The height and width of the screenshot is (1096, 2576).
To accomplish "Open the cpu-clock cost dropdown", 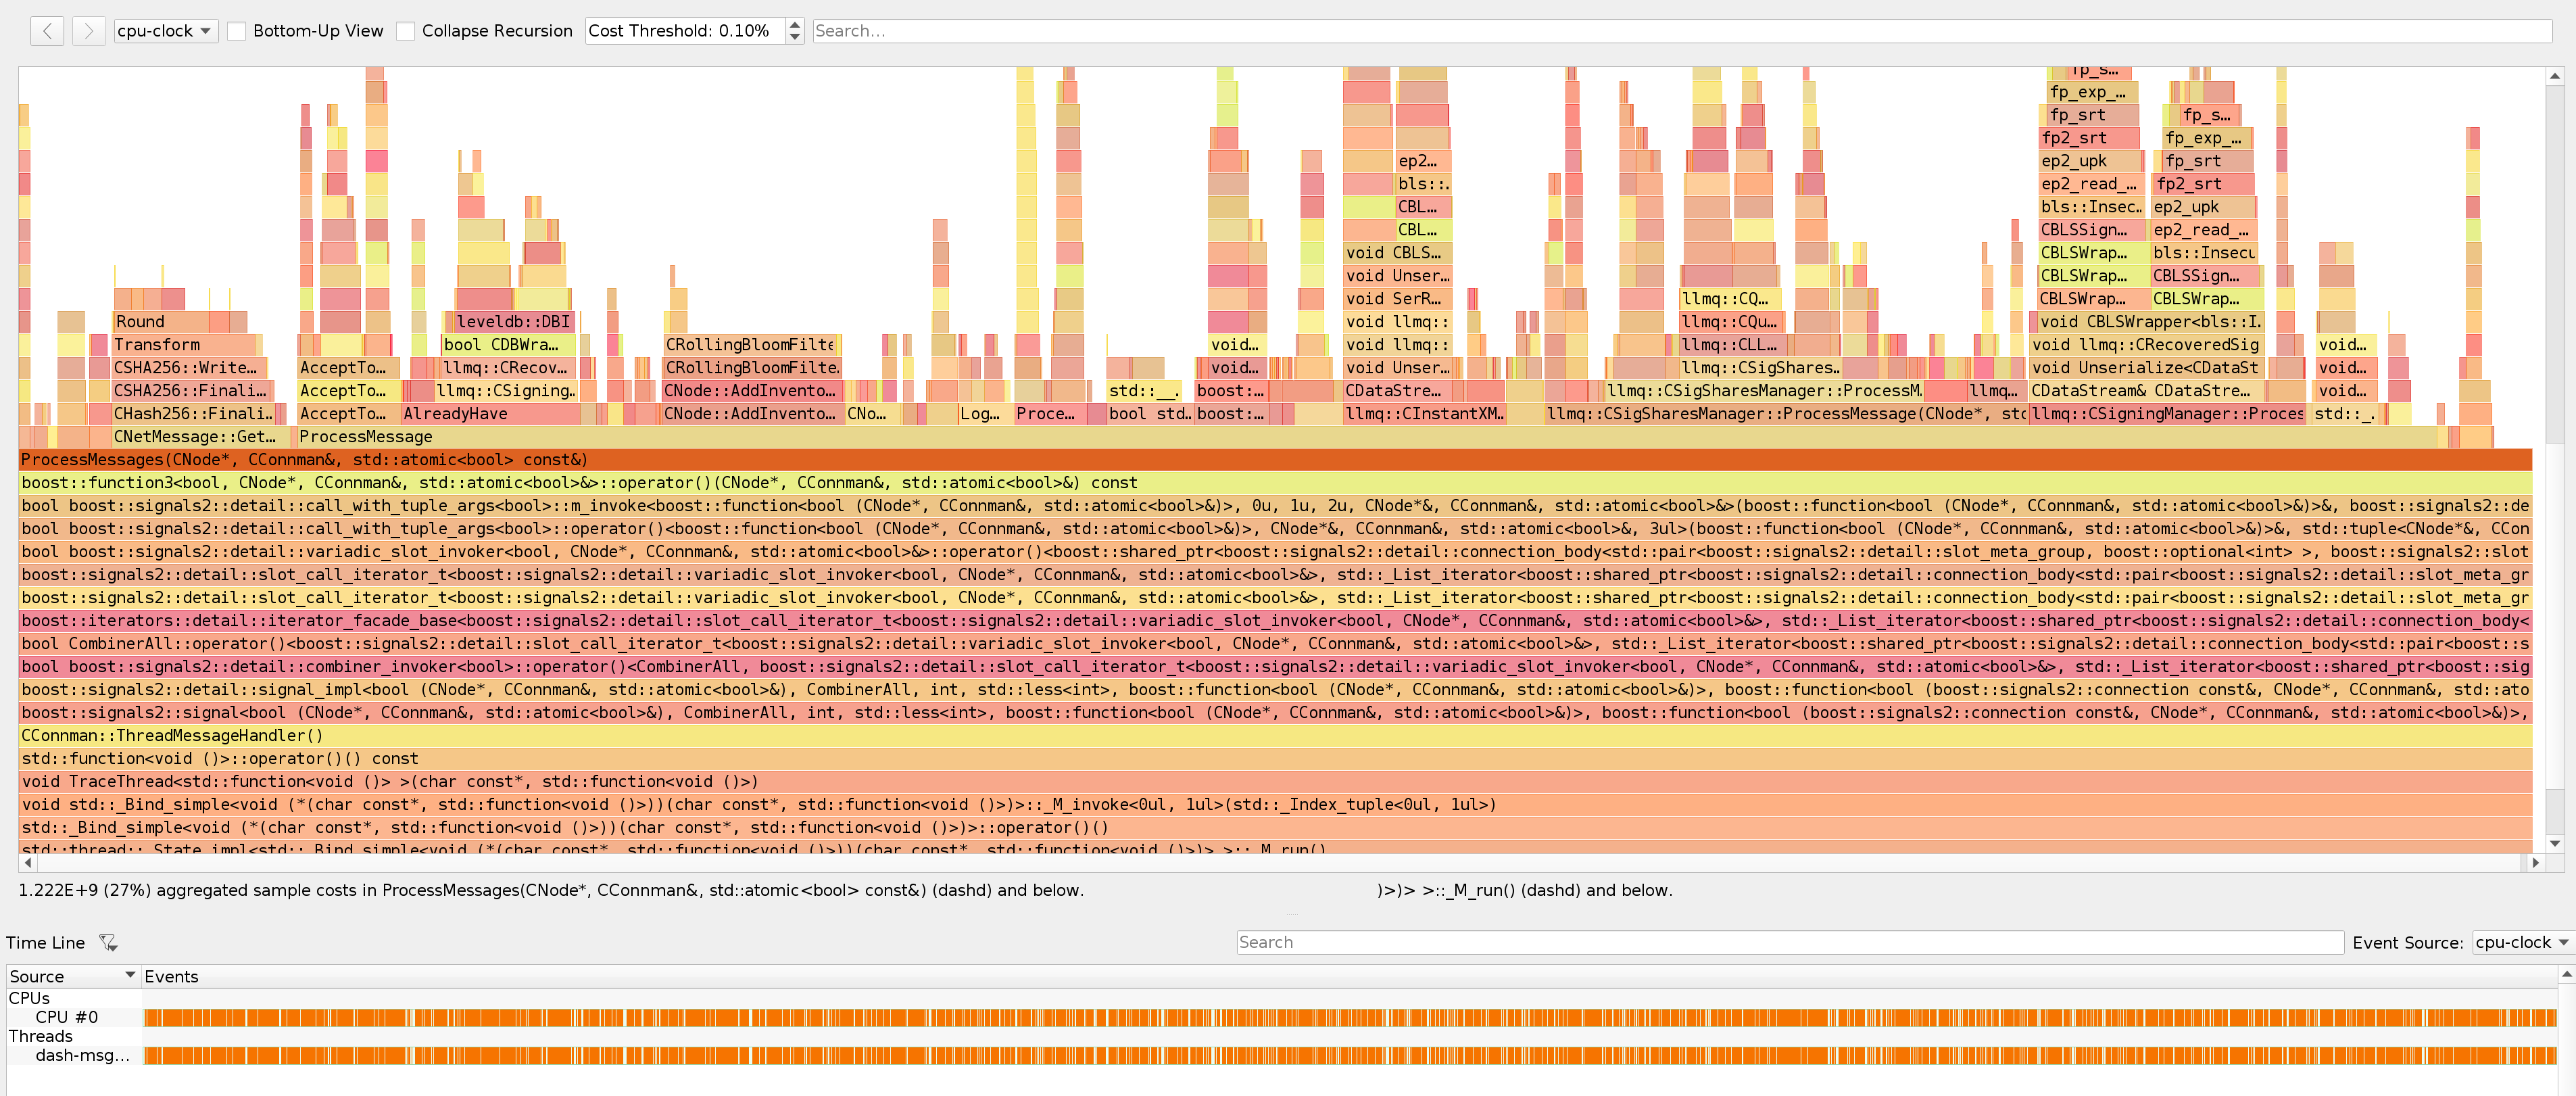I will [x=166, y=31].
